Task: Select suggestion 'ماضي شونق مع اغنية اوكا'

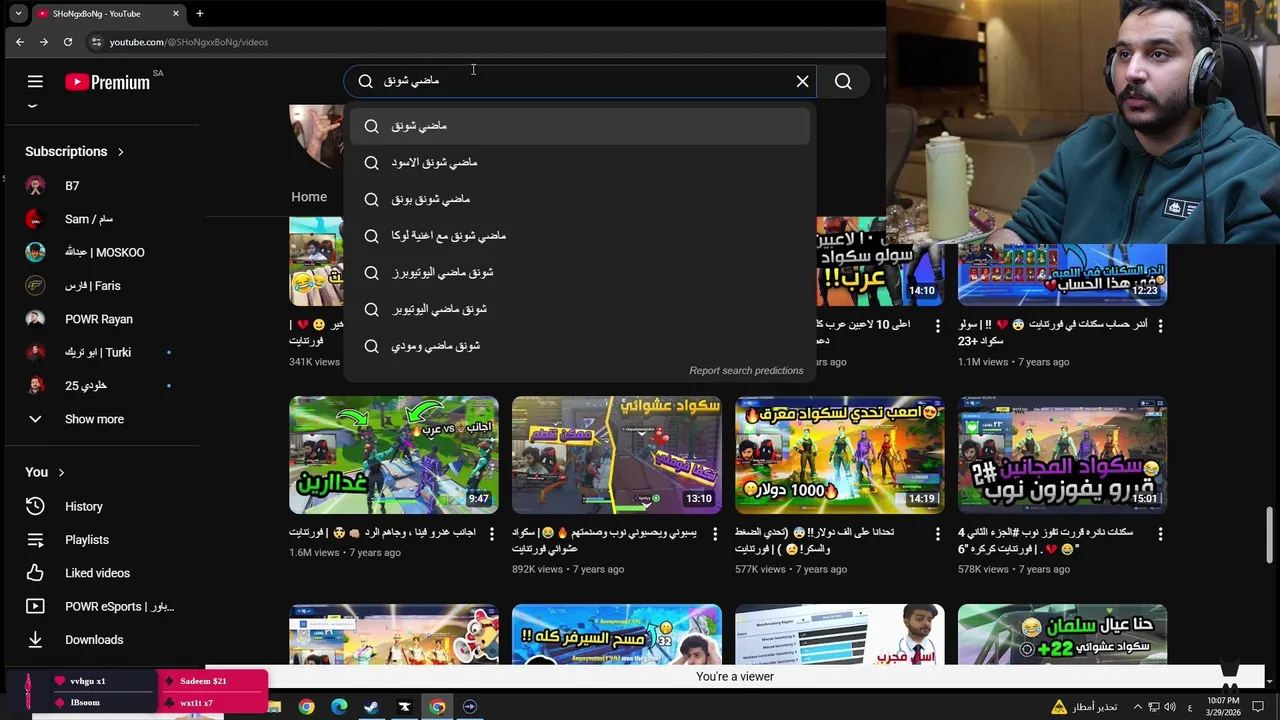Action: click(580, 236)
